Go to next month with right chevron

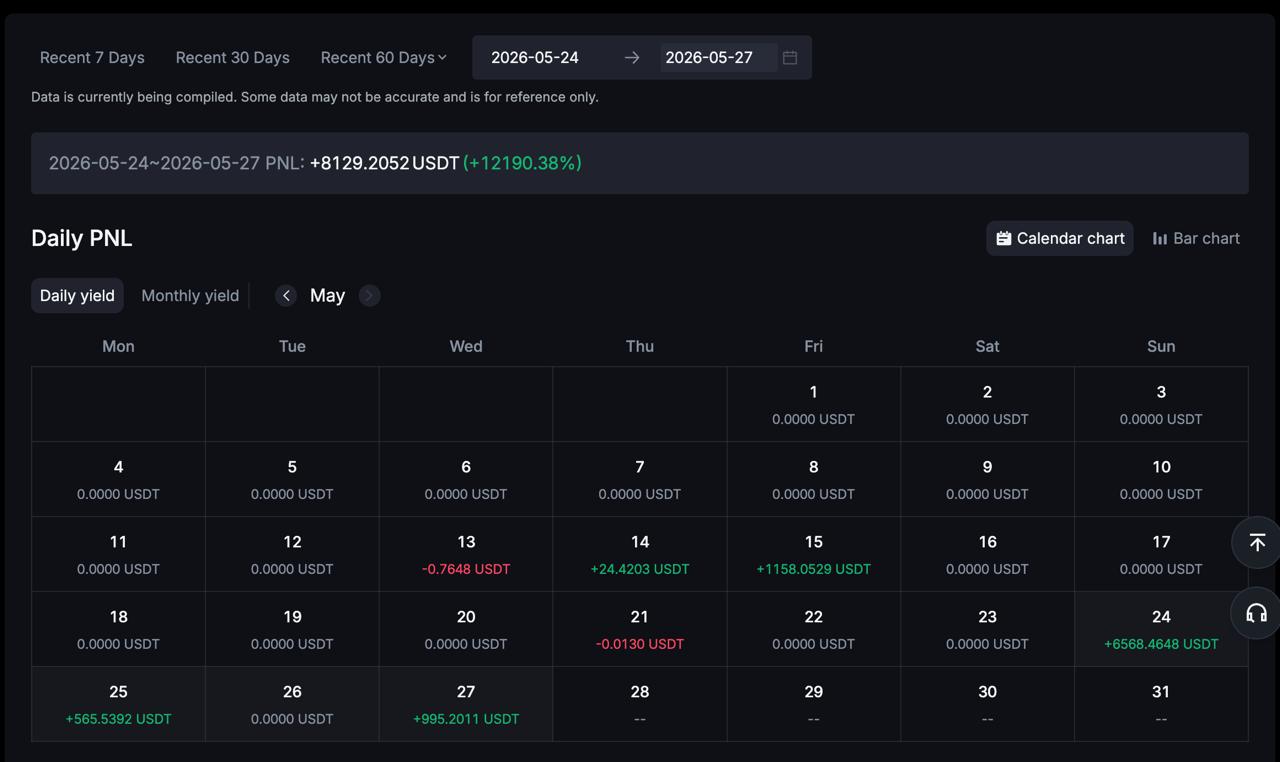tap(369, 295)
